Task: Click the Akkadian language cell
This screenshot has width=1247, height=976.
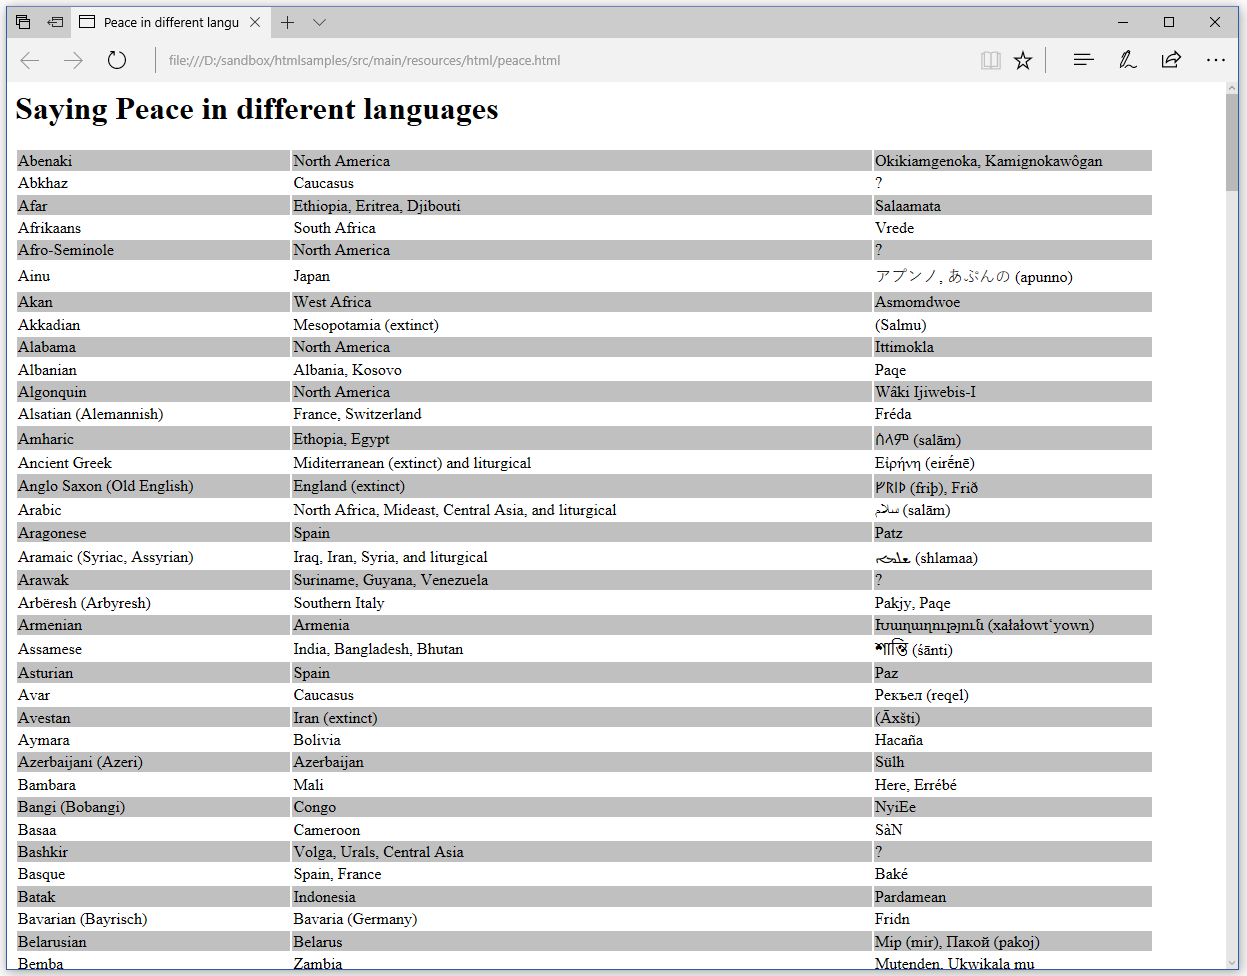Action: pyautogui.click(x=153, y=325)
